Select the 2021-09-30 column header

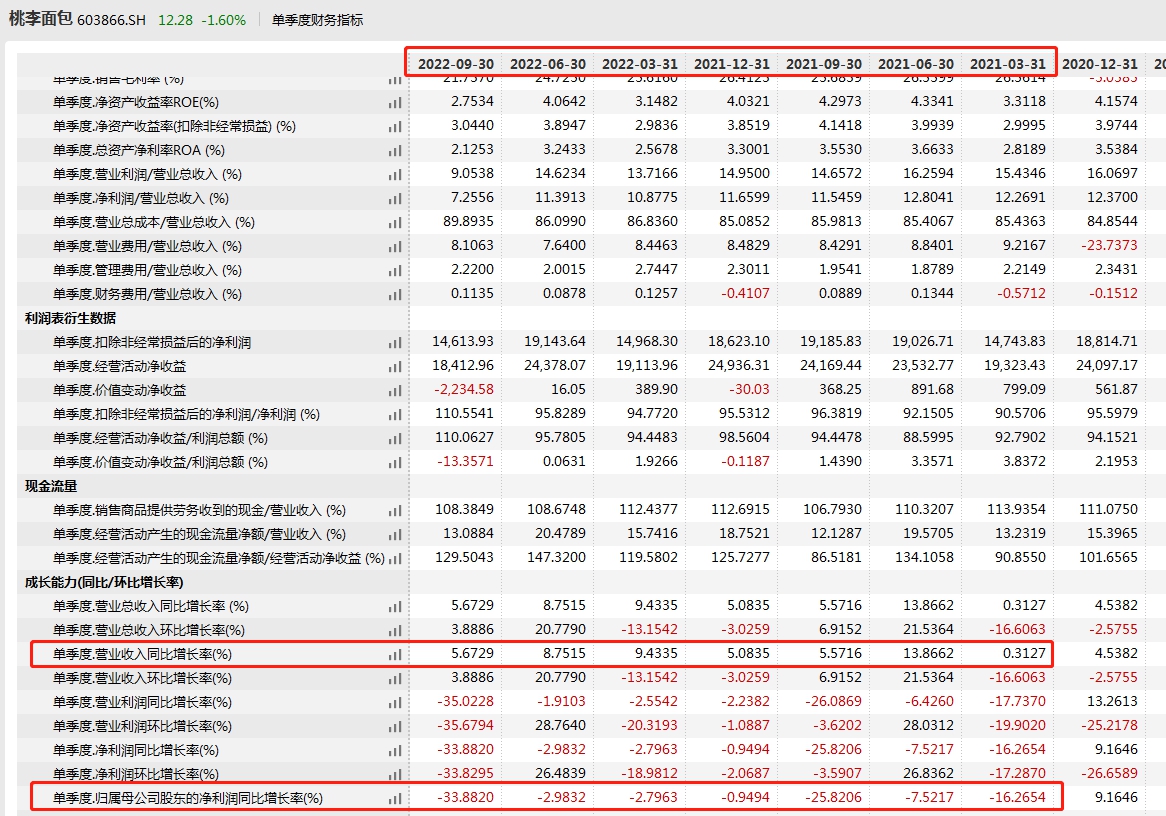point(824,64)
